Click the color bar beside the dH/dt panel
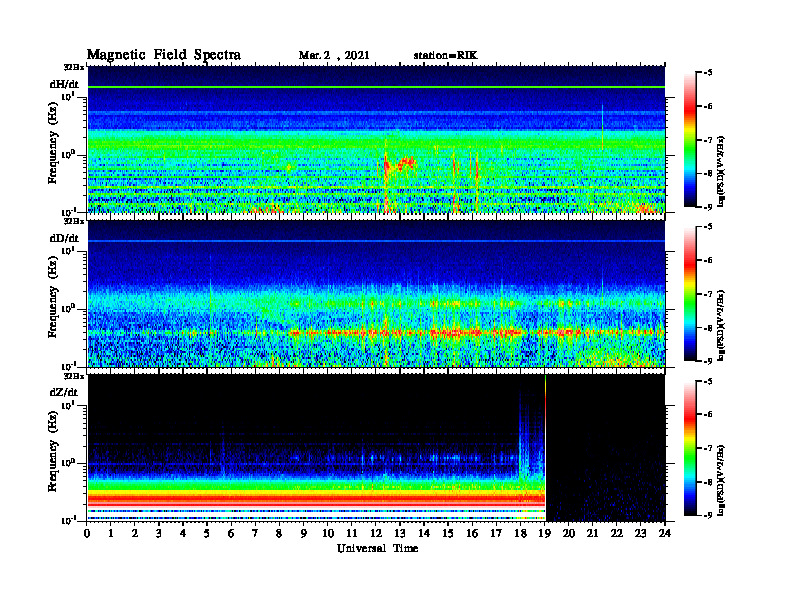The height and width of the screenshot is (612, 792). click(x=690, y=140)
